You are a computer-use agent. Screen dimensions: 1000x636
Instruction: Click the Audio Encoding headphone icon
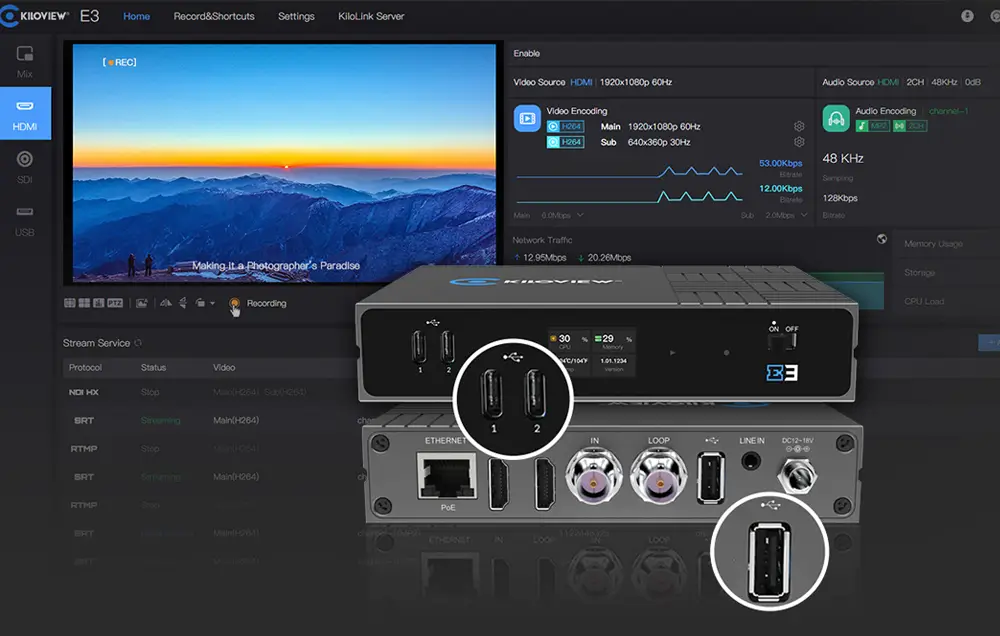pos(836,118)
